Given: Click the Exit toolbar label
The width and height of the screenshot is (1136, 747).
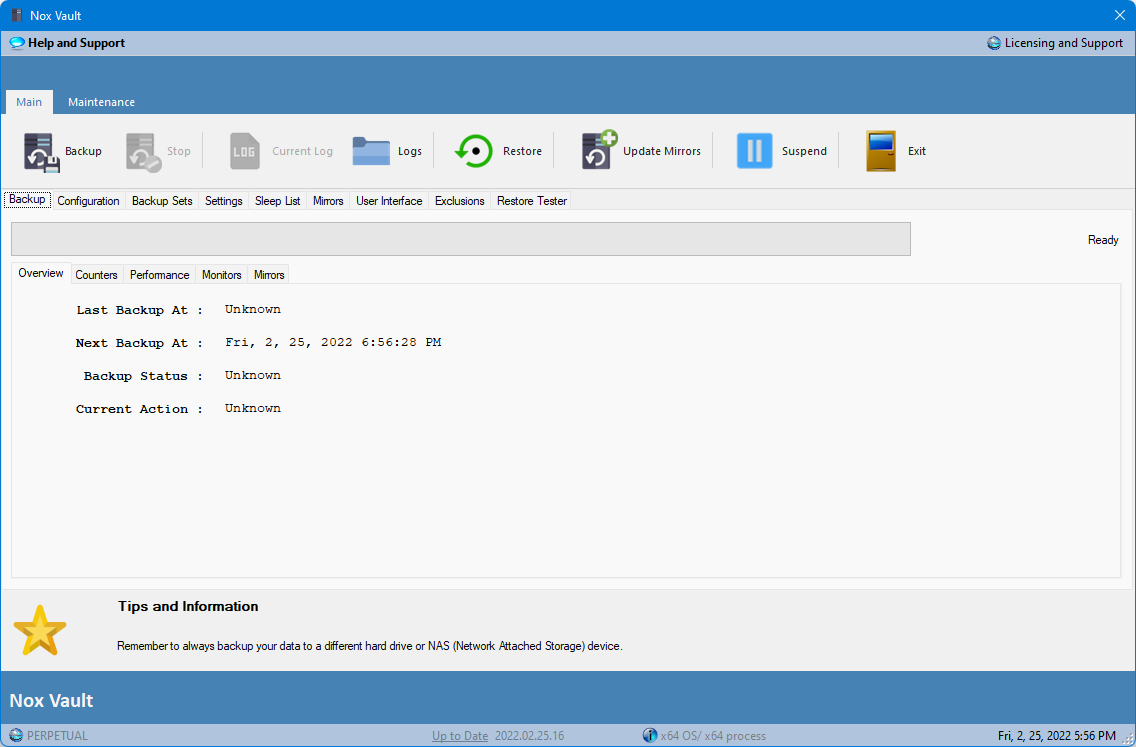Looking at the screenshot, I should [x=916, y=151].
